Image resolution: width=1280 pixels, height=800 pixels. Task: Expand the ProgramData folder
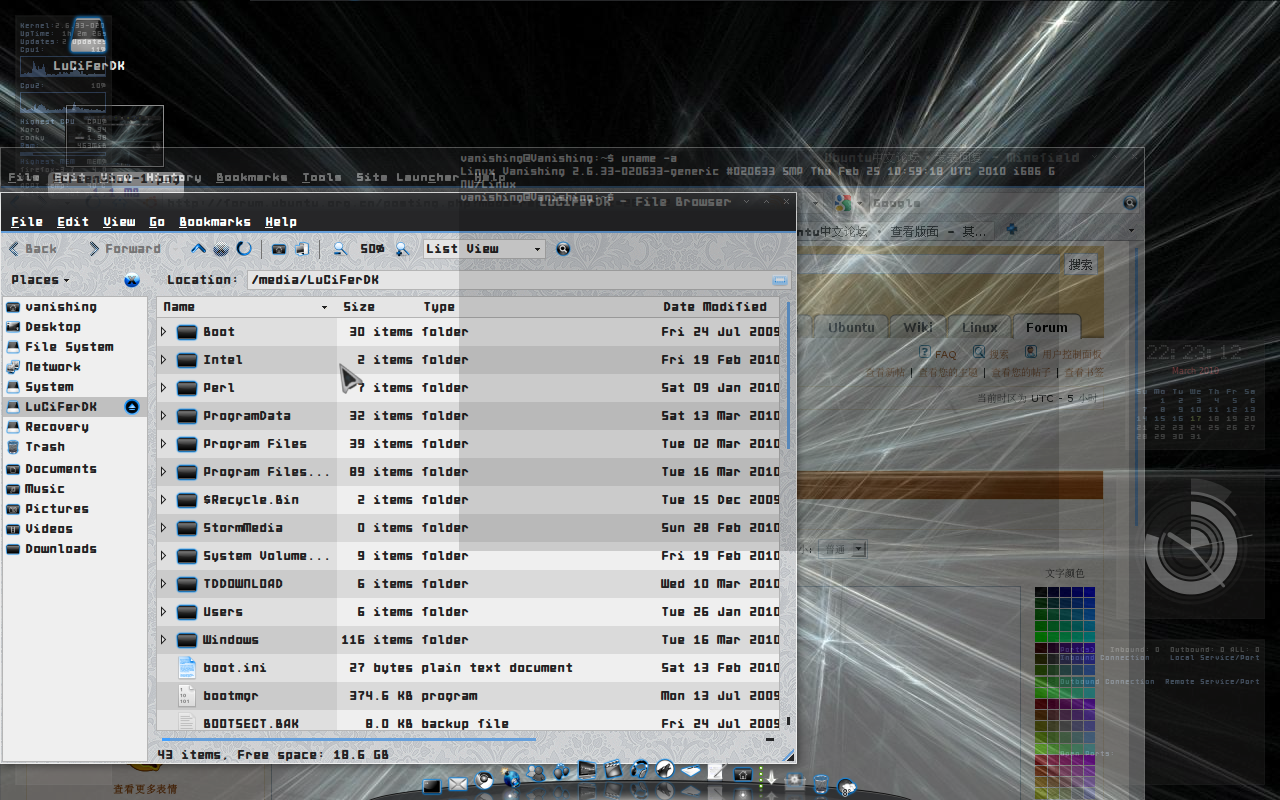point(164,415)
